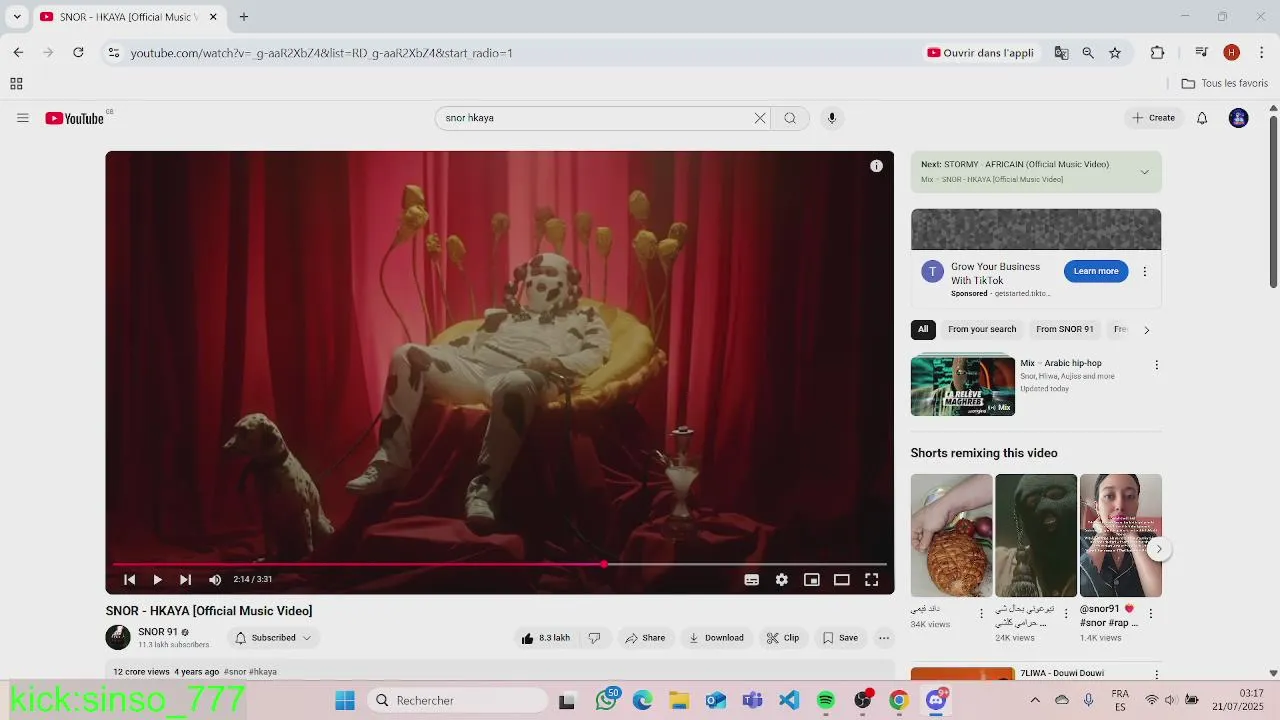Screen dimensions: 1280x720
Task: Click the browser address bar
Action: tap(510, 53)
